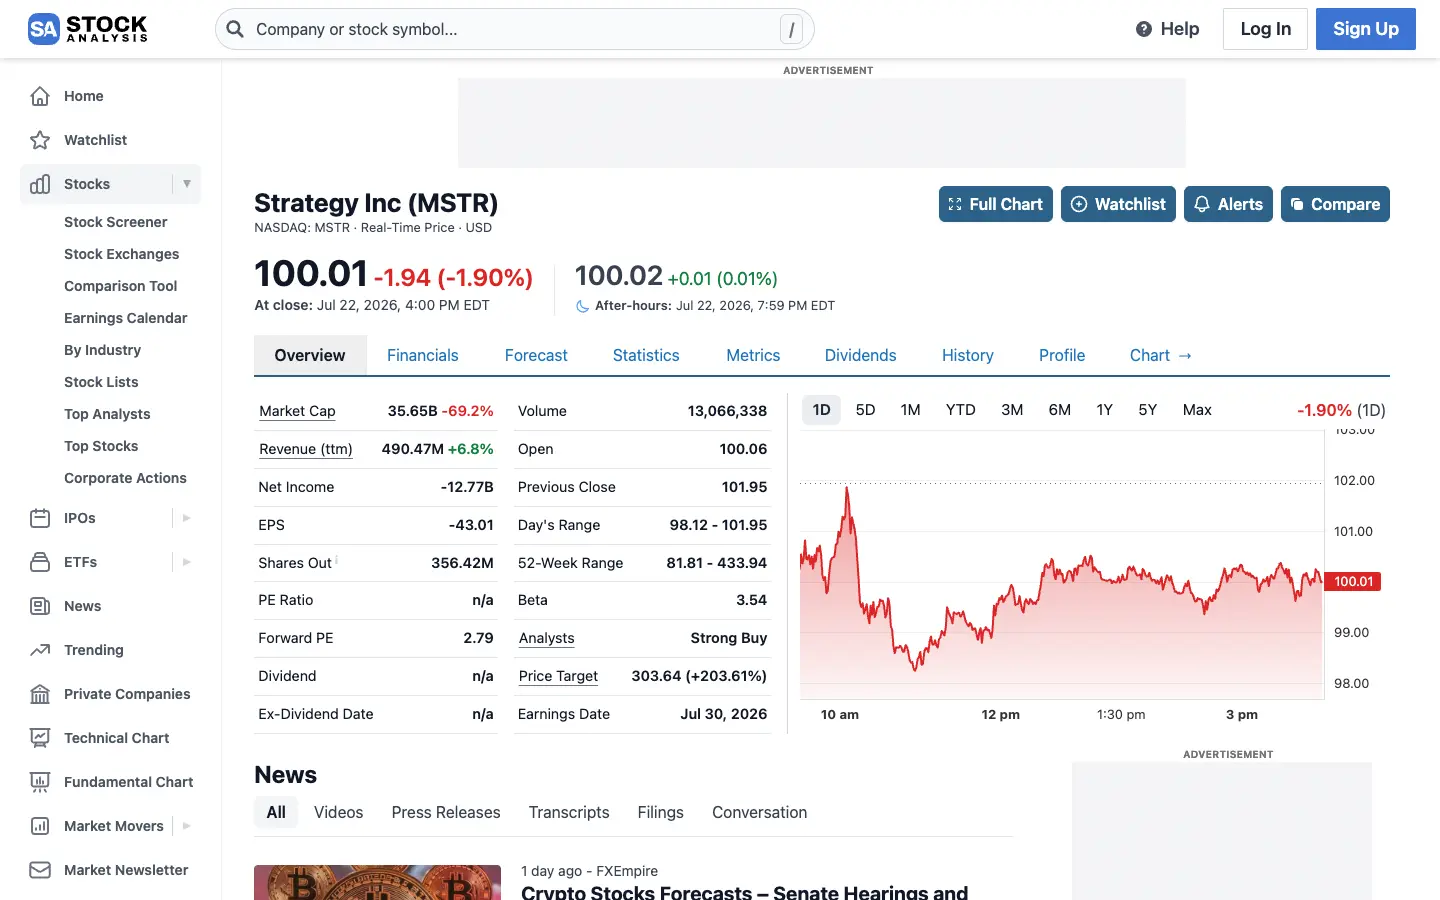This screenshot has height=900, width=1440.
Task: Add stock via Watchlist button
Action: (x=1118, y=204)
